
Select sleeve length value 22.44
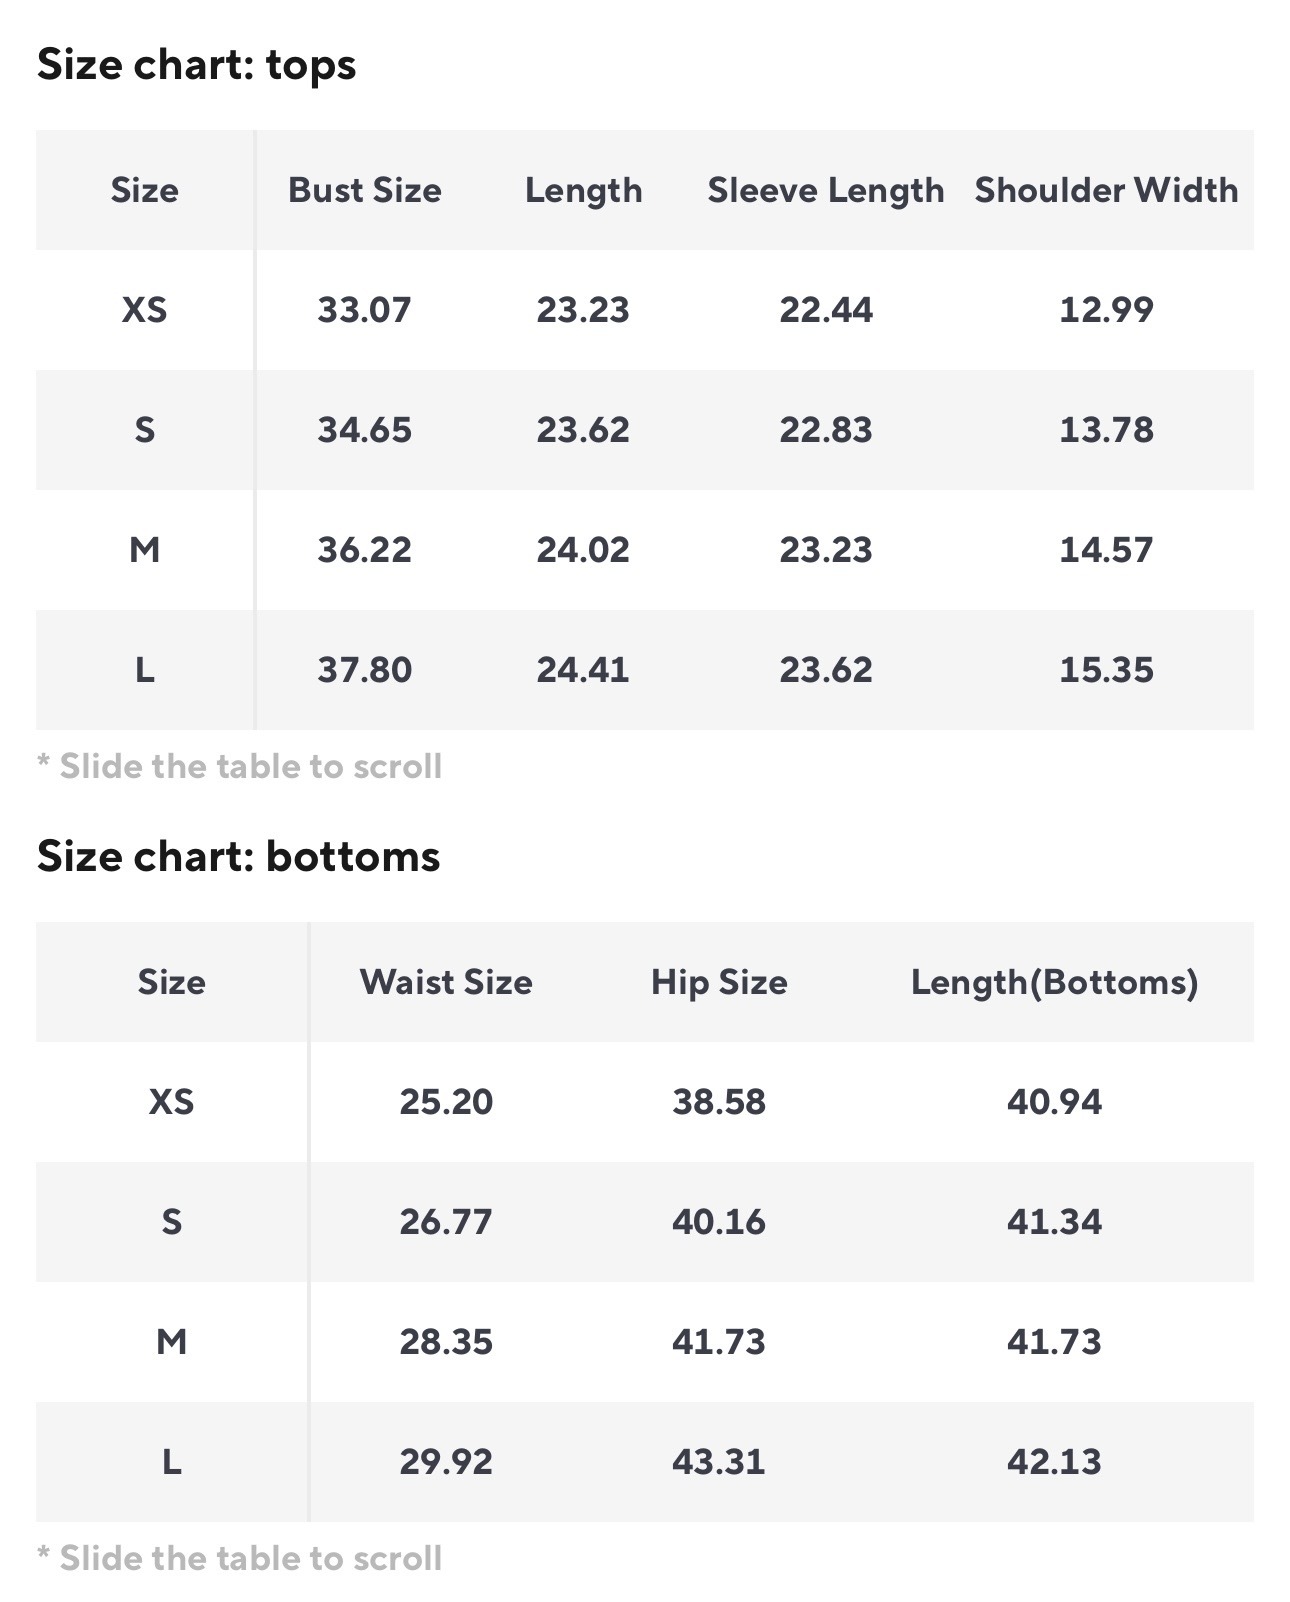(x=825, y=310)
